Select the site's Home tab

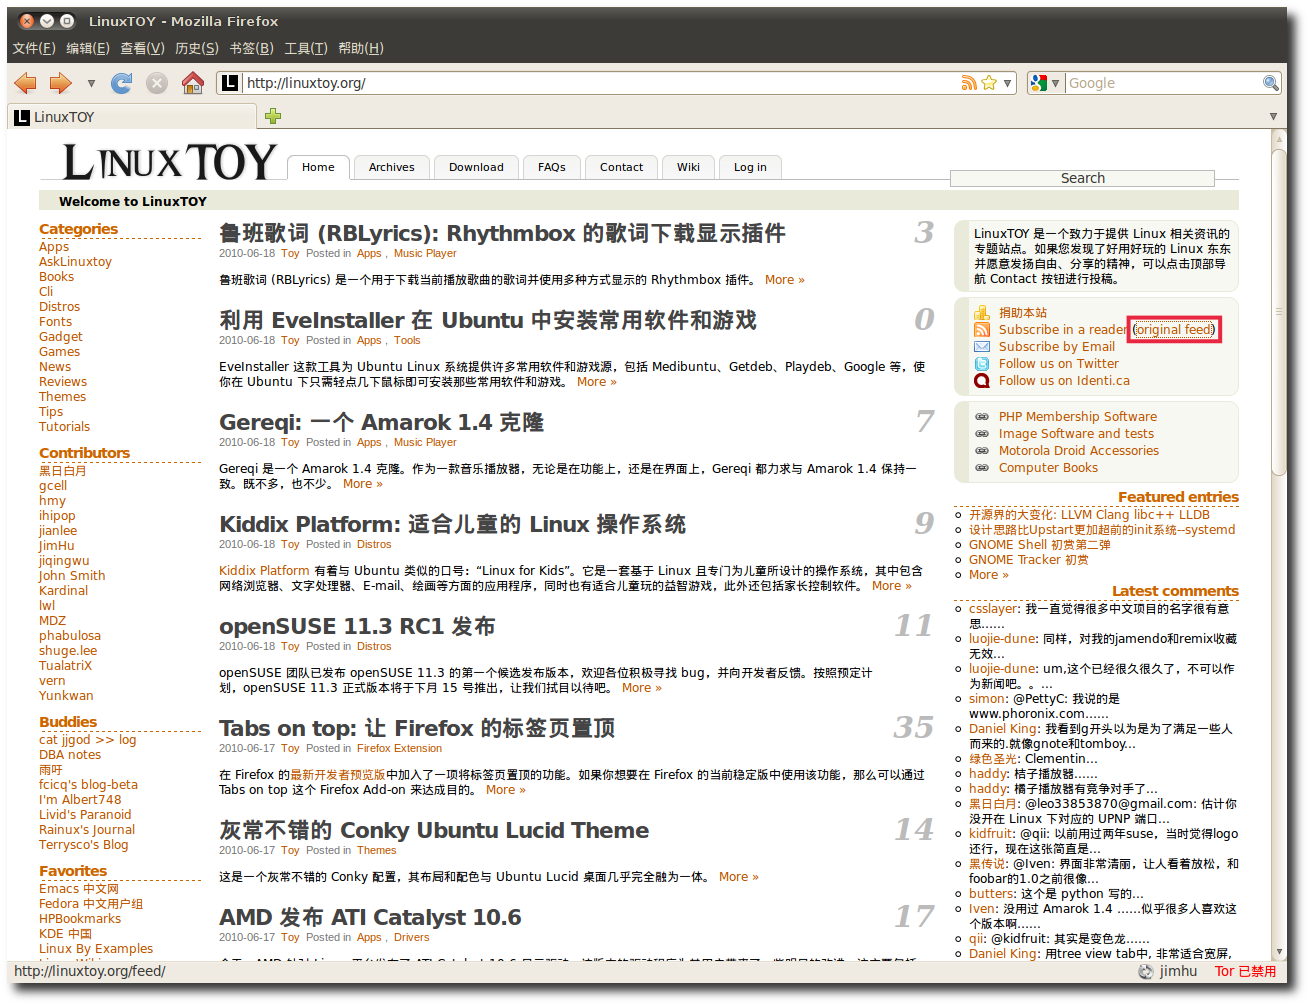[318, 167]
